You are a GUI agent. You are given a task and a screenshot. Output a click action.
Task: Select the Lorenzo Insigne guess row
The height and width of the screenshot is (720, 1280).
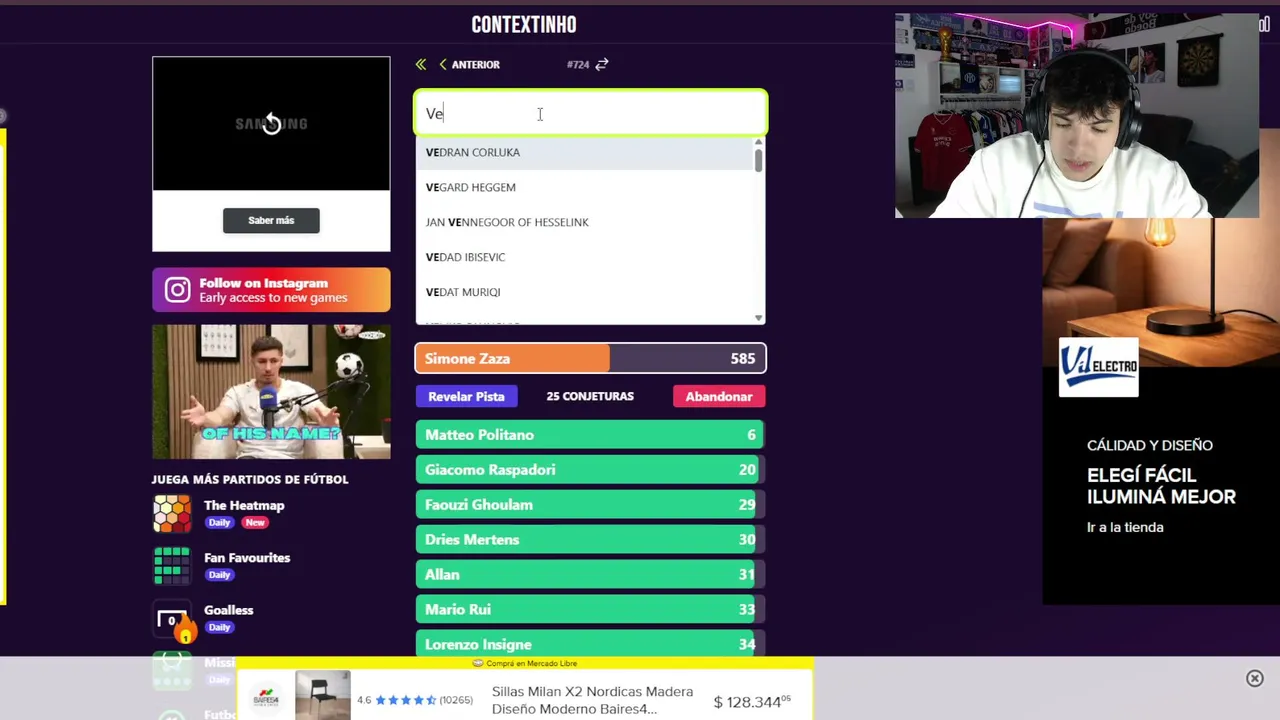tap(591, 644)
